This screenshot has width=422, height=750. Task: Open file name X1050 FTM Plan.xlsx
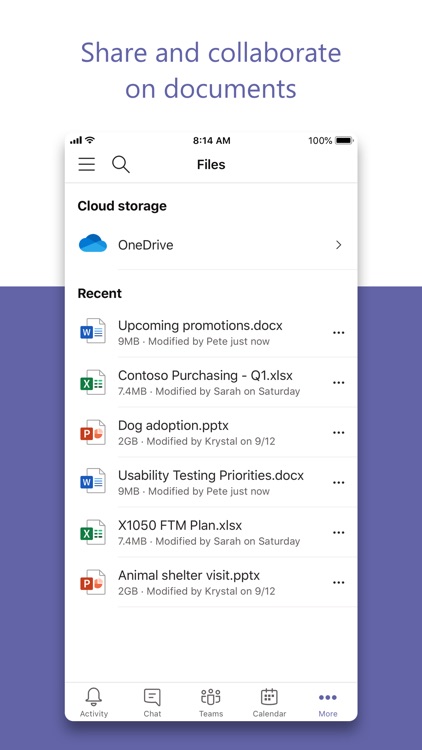[180, 525]
